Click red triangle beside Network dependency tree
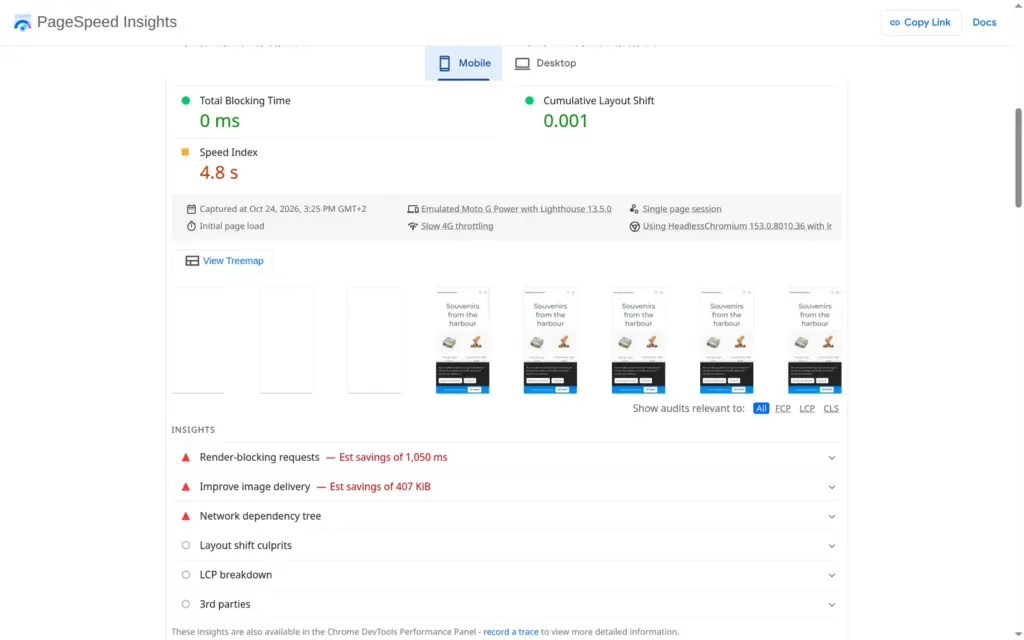This screenshot has height=640, width=1024. [185, 516]
